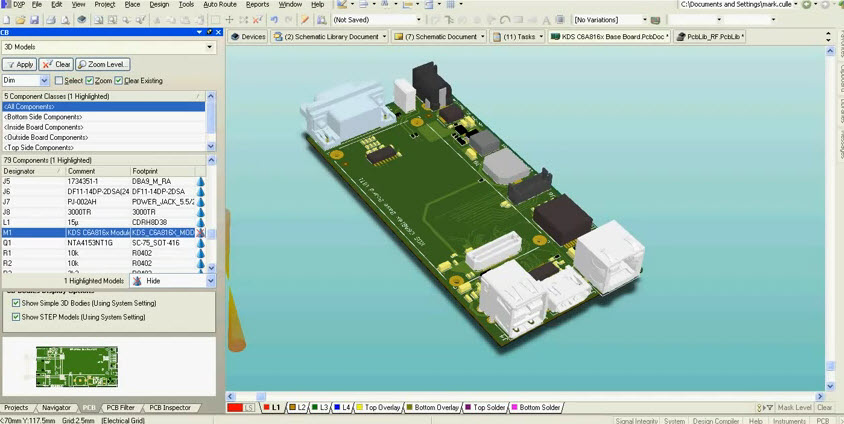
Task: Click the clear filter red X icon
Action: pyautogui.click(x=258, y=20)
